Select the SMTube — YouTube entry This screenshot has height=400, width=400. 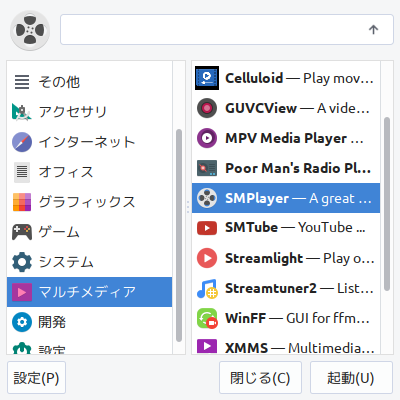click(x=286, y=228)
